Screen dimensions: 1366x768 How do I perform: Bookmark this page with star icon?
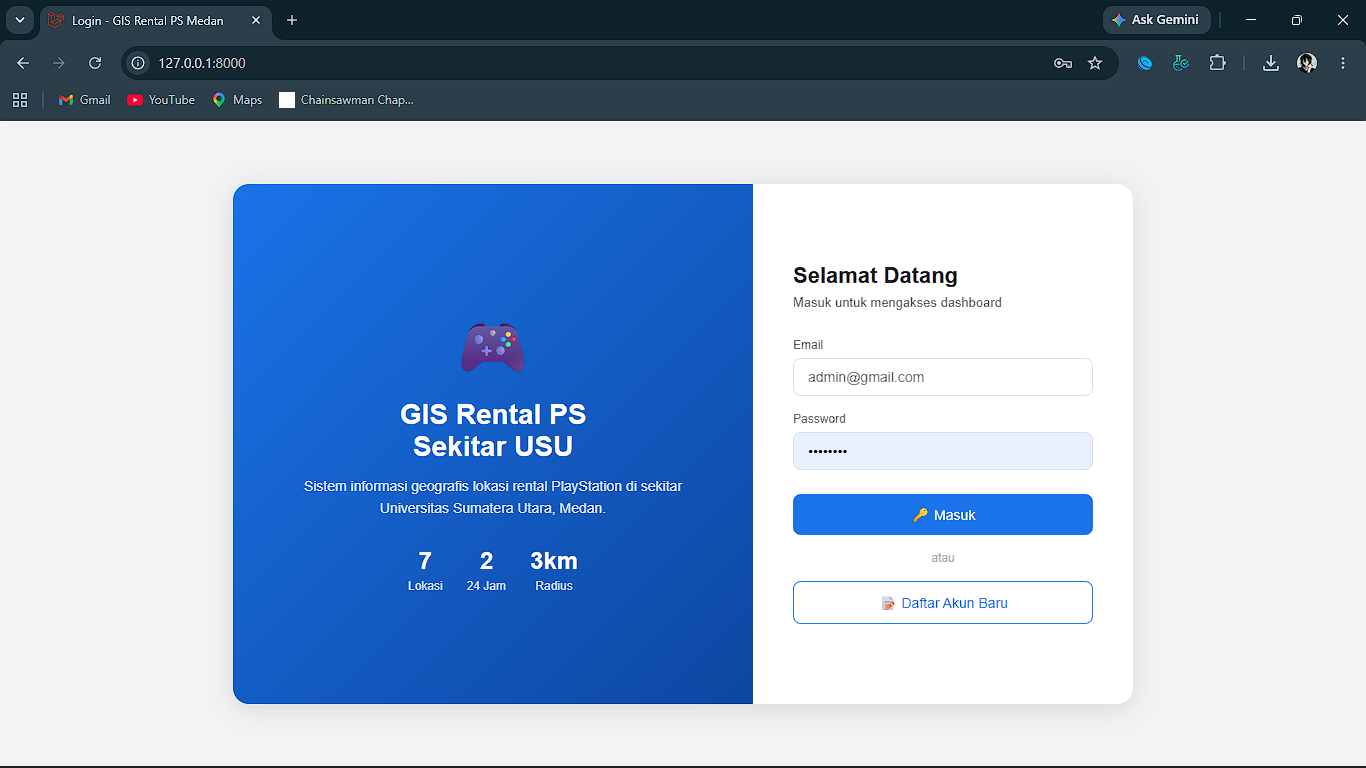pos(1095,63)
